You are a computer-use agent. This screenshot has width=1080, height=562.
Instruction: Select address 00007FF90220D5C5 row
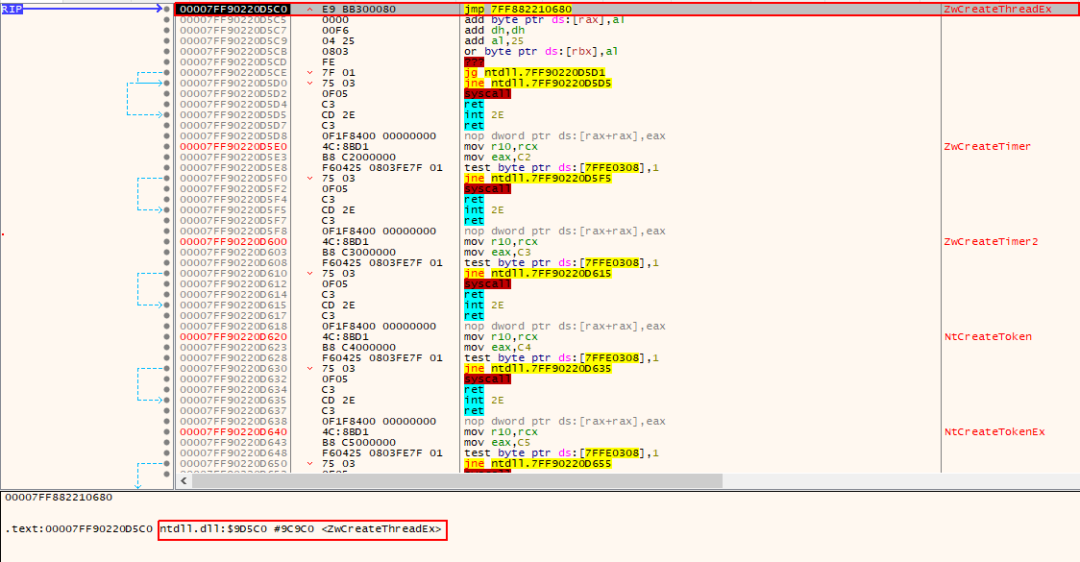(x=233, y=20)
